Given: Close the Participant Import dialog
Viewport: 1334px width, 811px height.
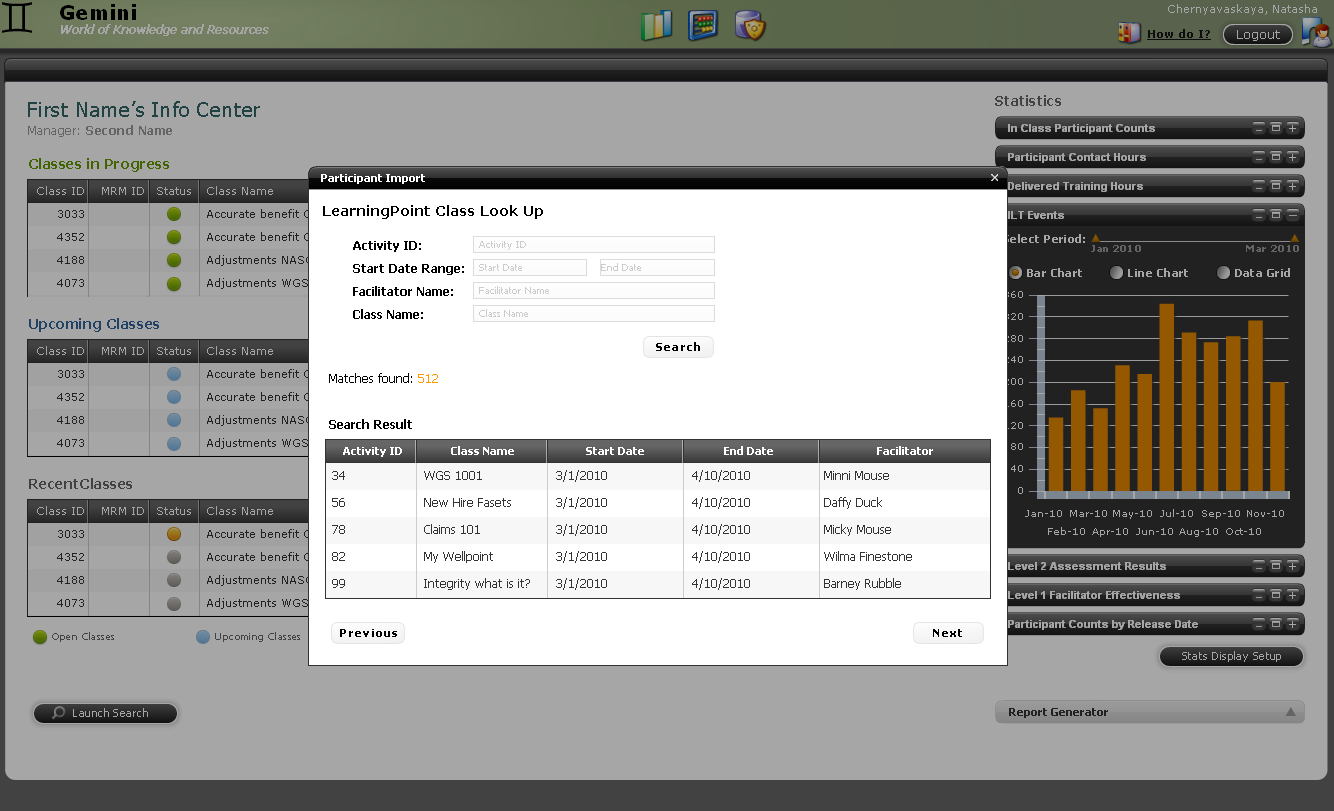Looking at the screenshot, I should click(x=994, y=177).
